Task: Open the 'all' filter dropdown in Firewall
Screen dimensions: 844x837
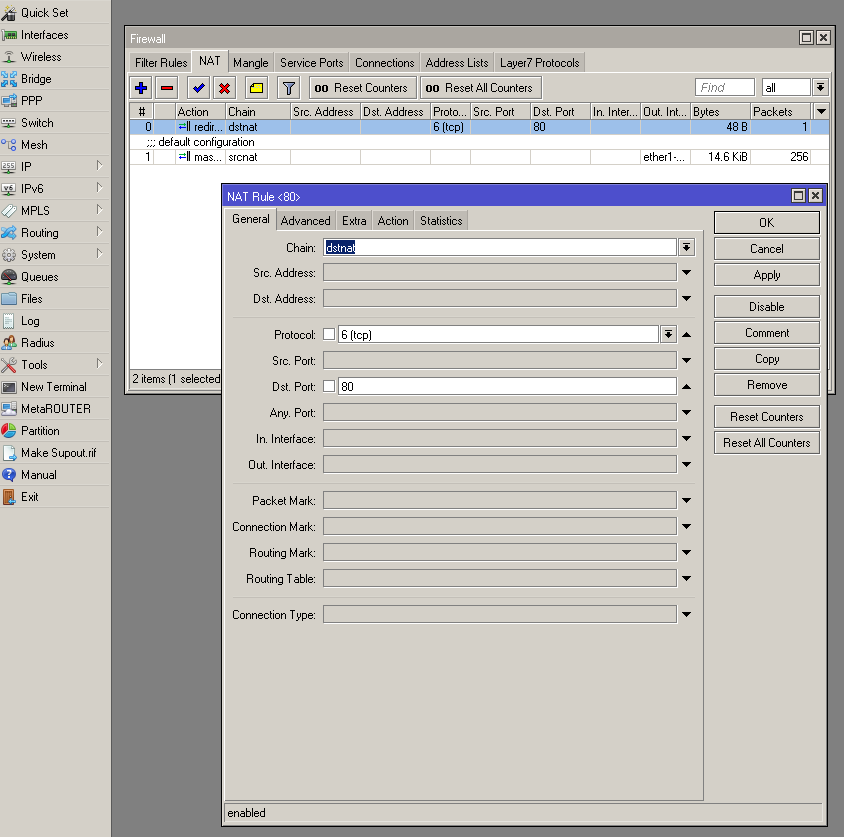Action: tap(820, 87)
